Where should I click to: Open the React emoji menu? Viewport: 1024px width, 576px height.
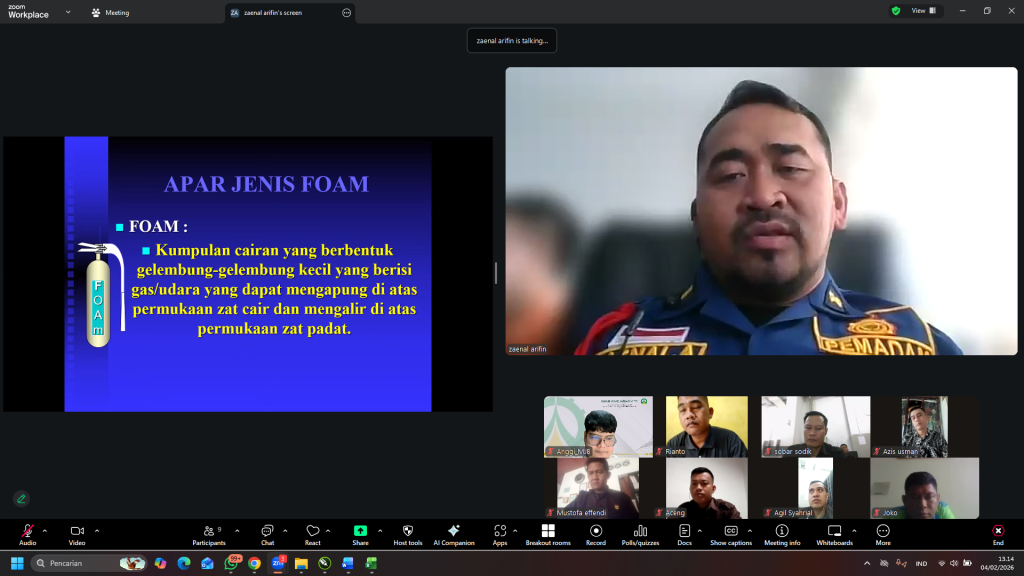pyautogui.click(x=313, y=531)
